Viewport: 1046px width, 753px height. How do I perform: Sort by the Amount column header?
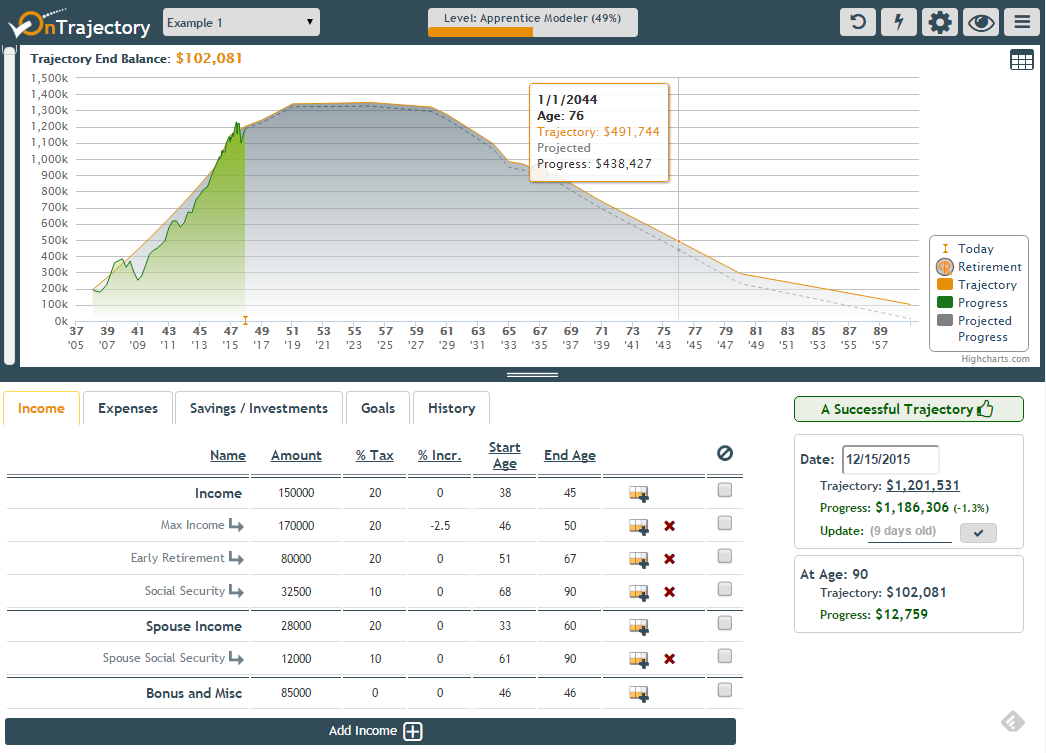click(x=296, y=456)
